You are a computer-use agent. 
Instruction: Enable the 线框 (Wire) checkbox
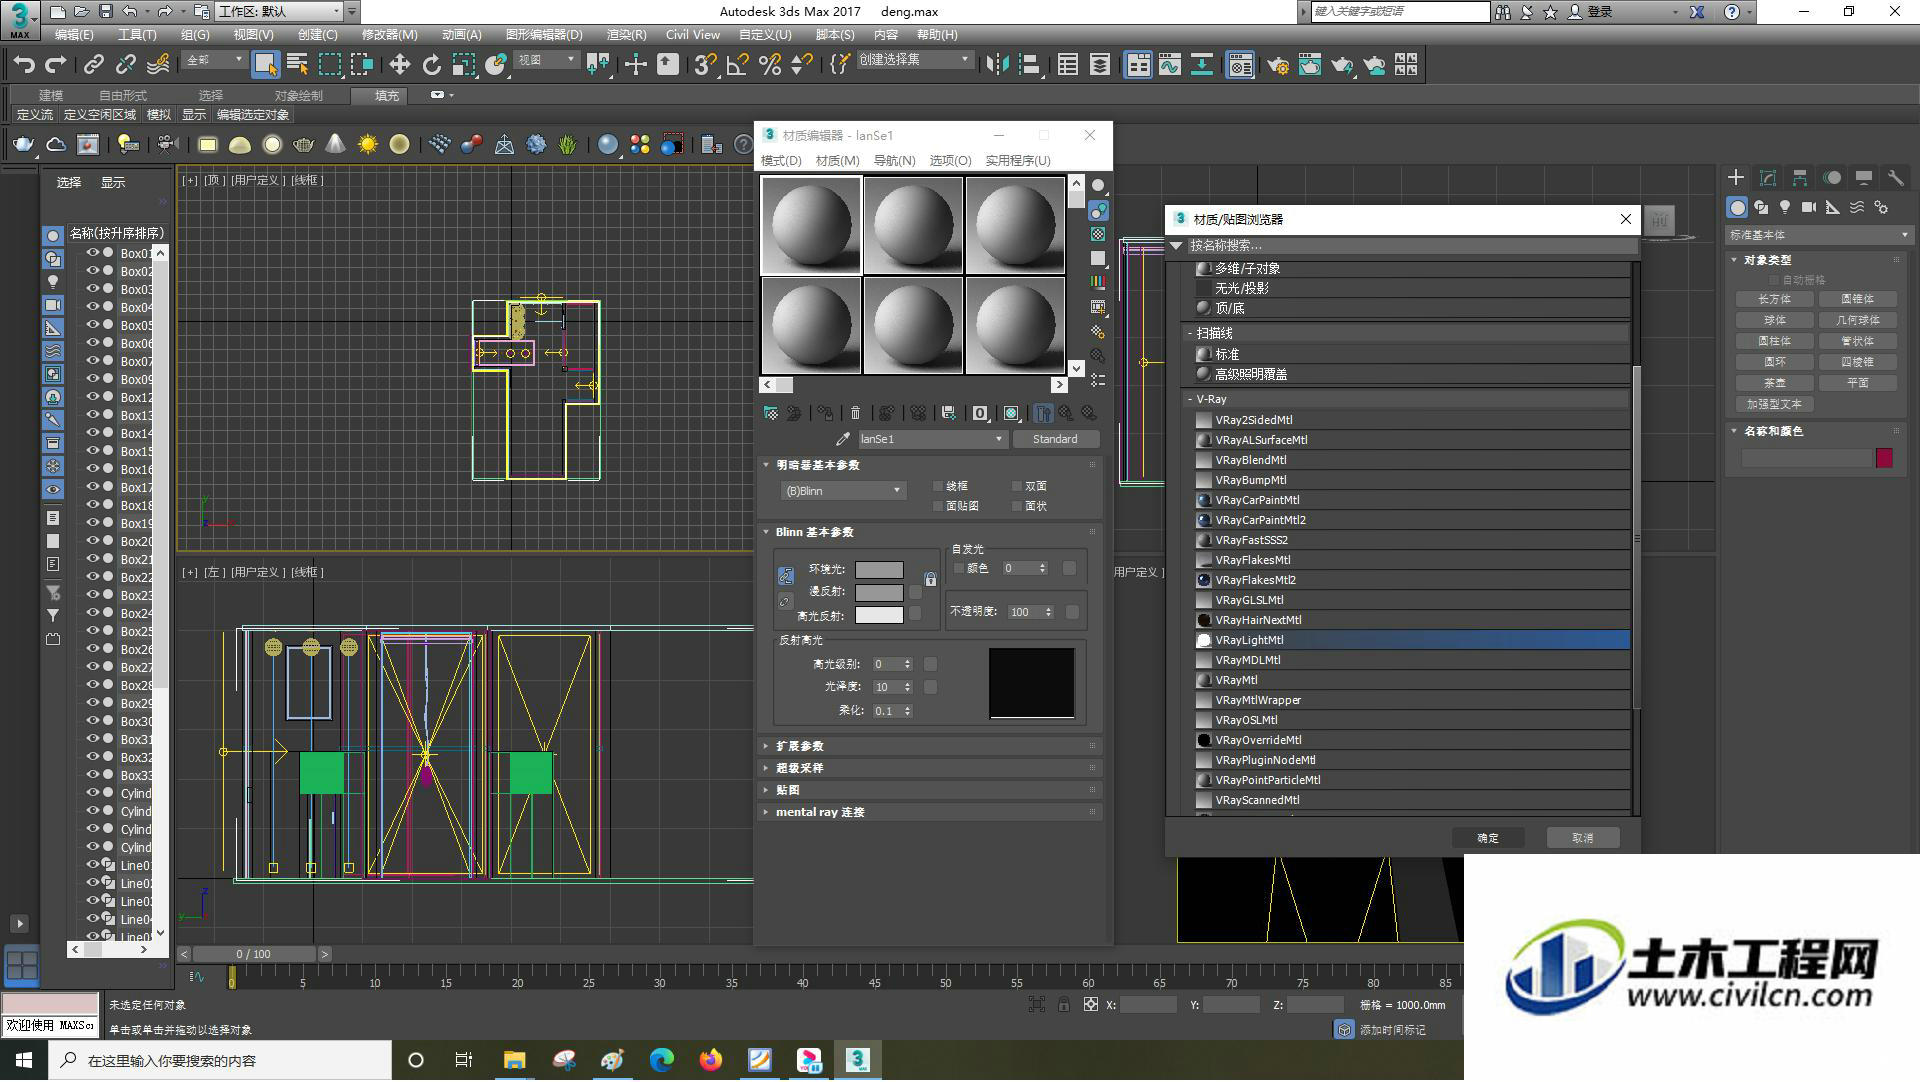938,487
